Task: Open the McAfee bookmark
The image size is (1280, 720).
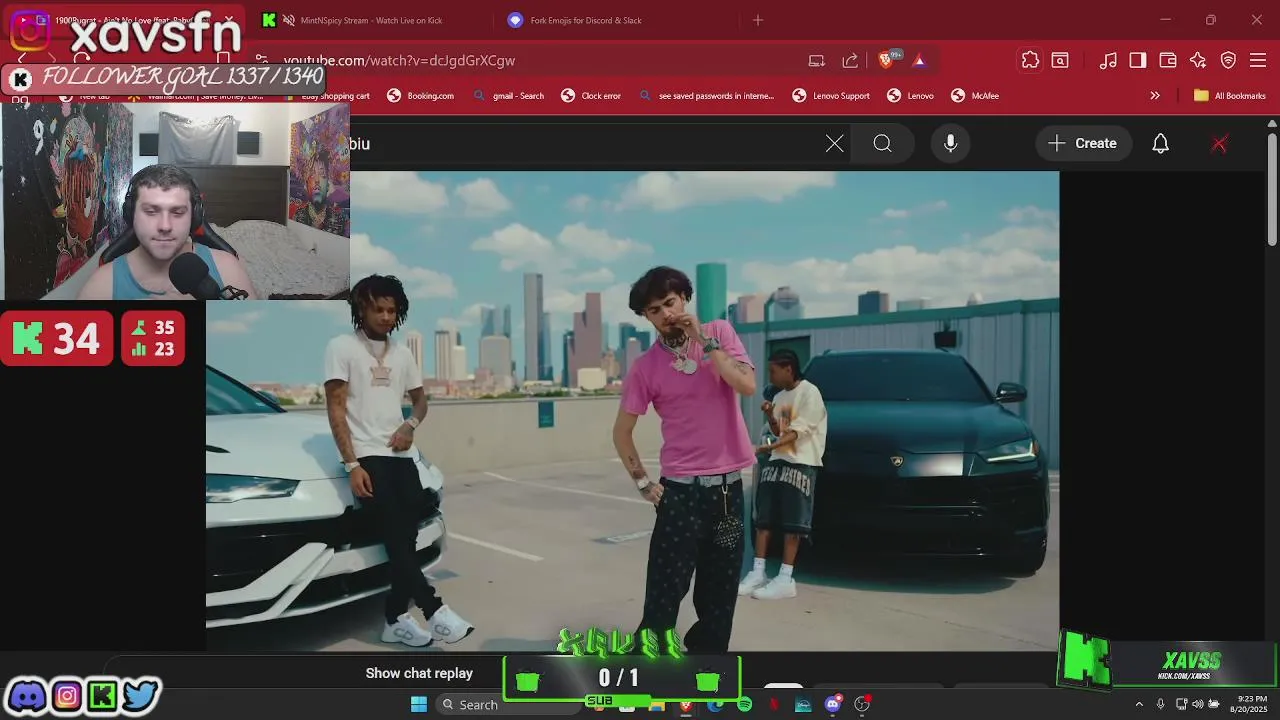Action: click(x=975, y=96)
